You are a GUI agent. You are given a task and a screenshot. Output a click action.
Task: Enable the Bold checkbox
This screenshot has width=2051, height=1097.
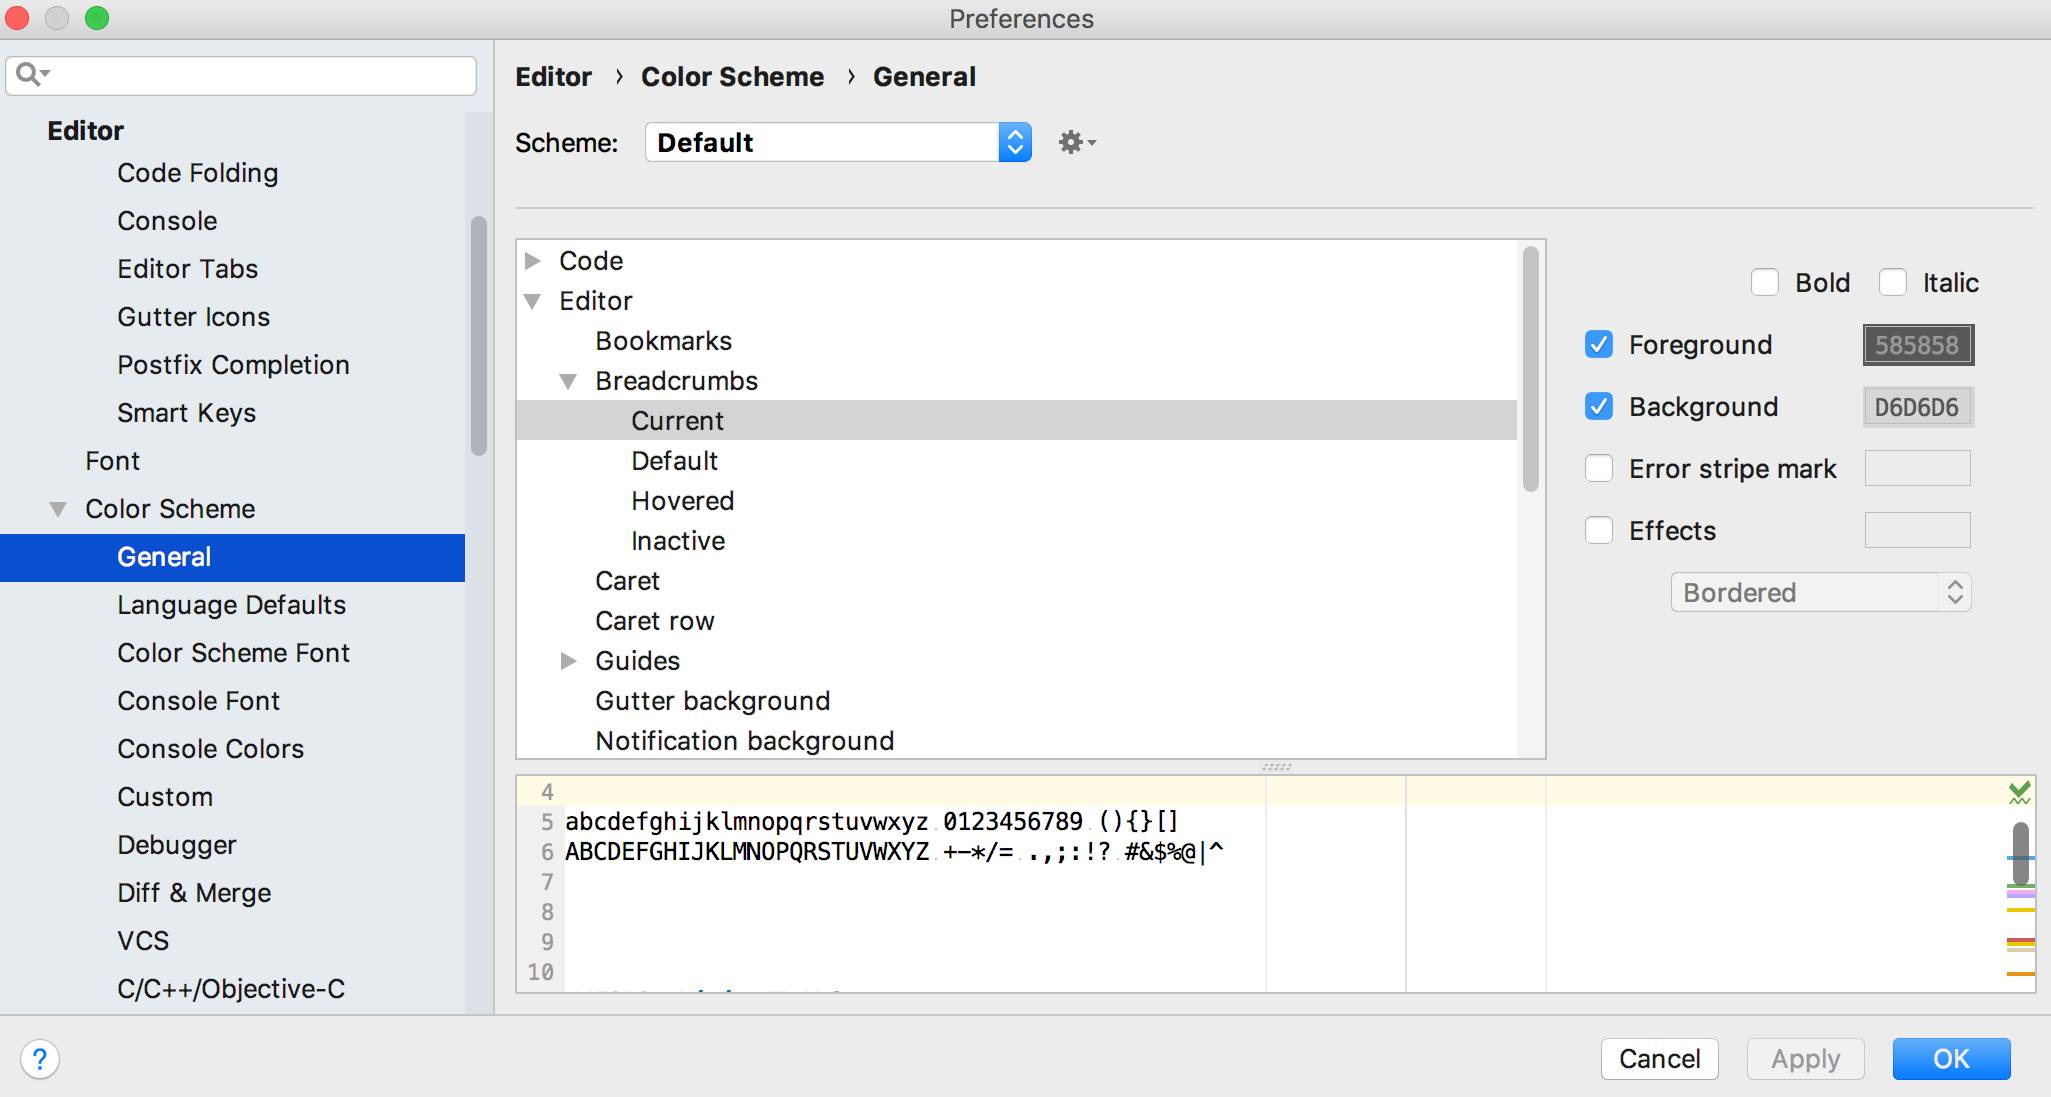tap(1765, 283)
